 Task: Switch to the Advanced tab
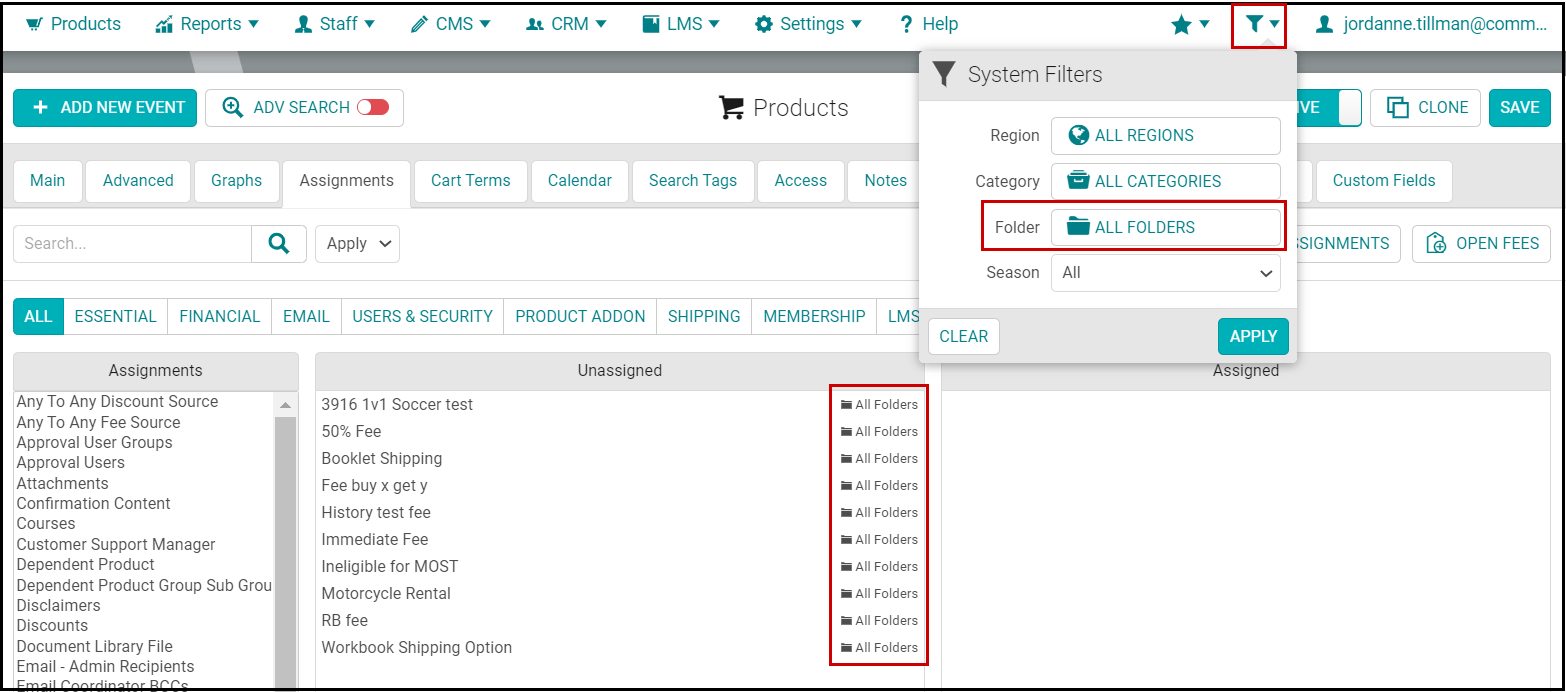click(x=138, y=181)
